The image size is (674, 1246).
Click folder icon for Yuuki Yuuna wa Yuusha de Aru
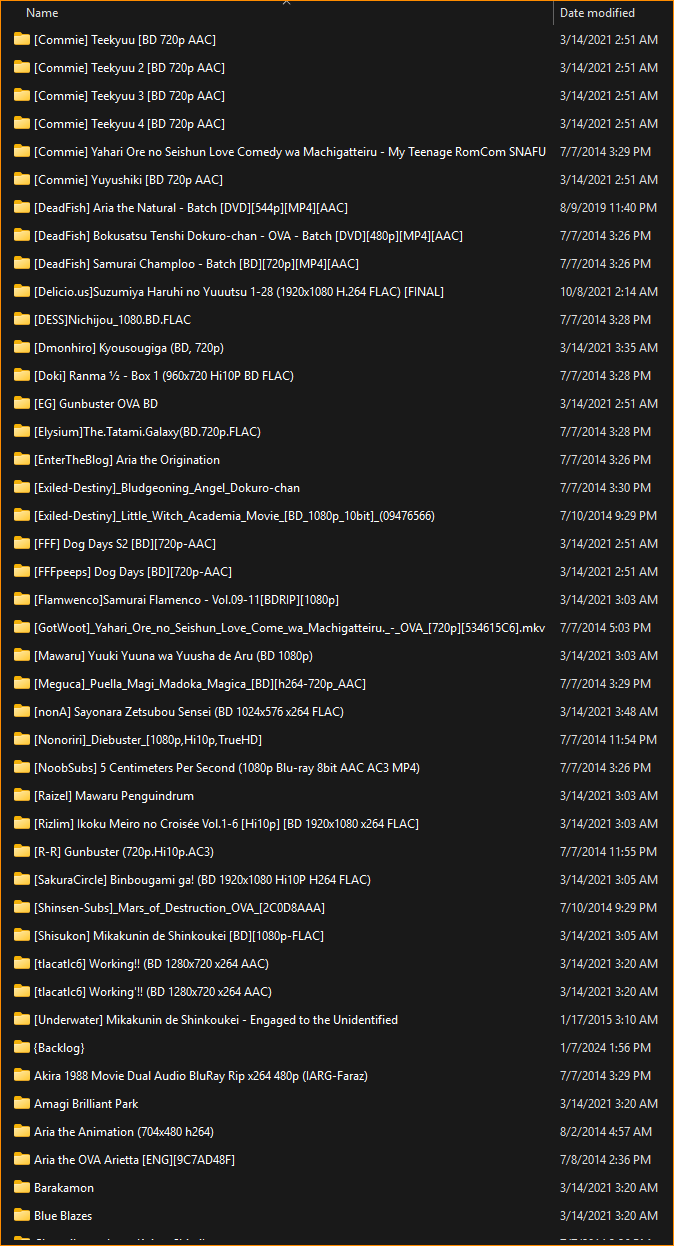pyautogui.click(x=22, y=656)
